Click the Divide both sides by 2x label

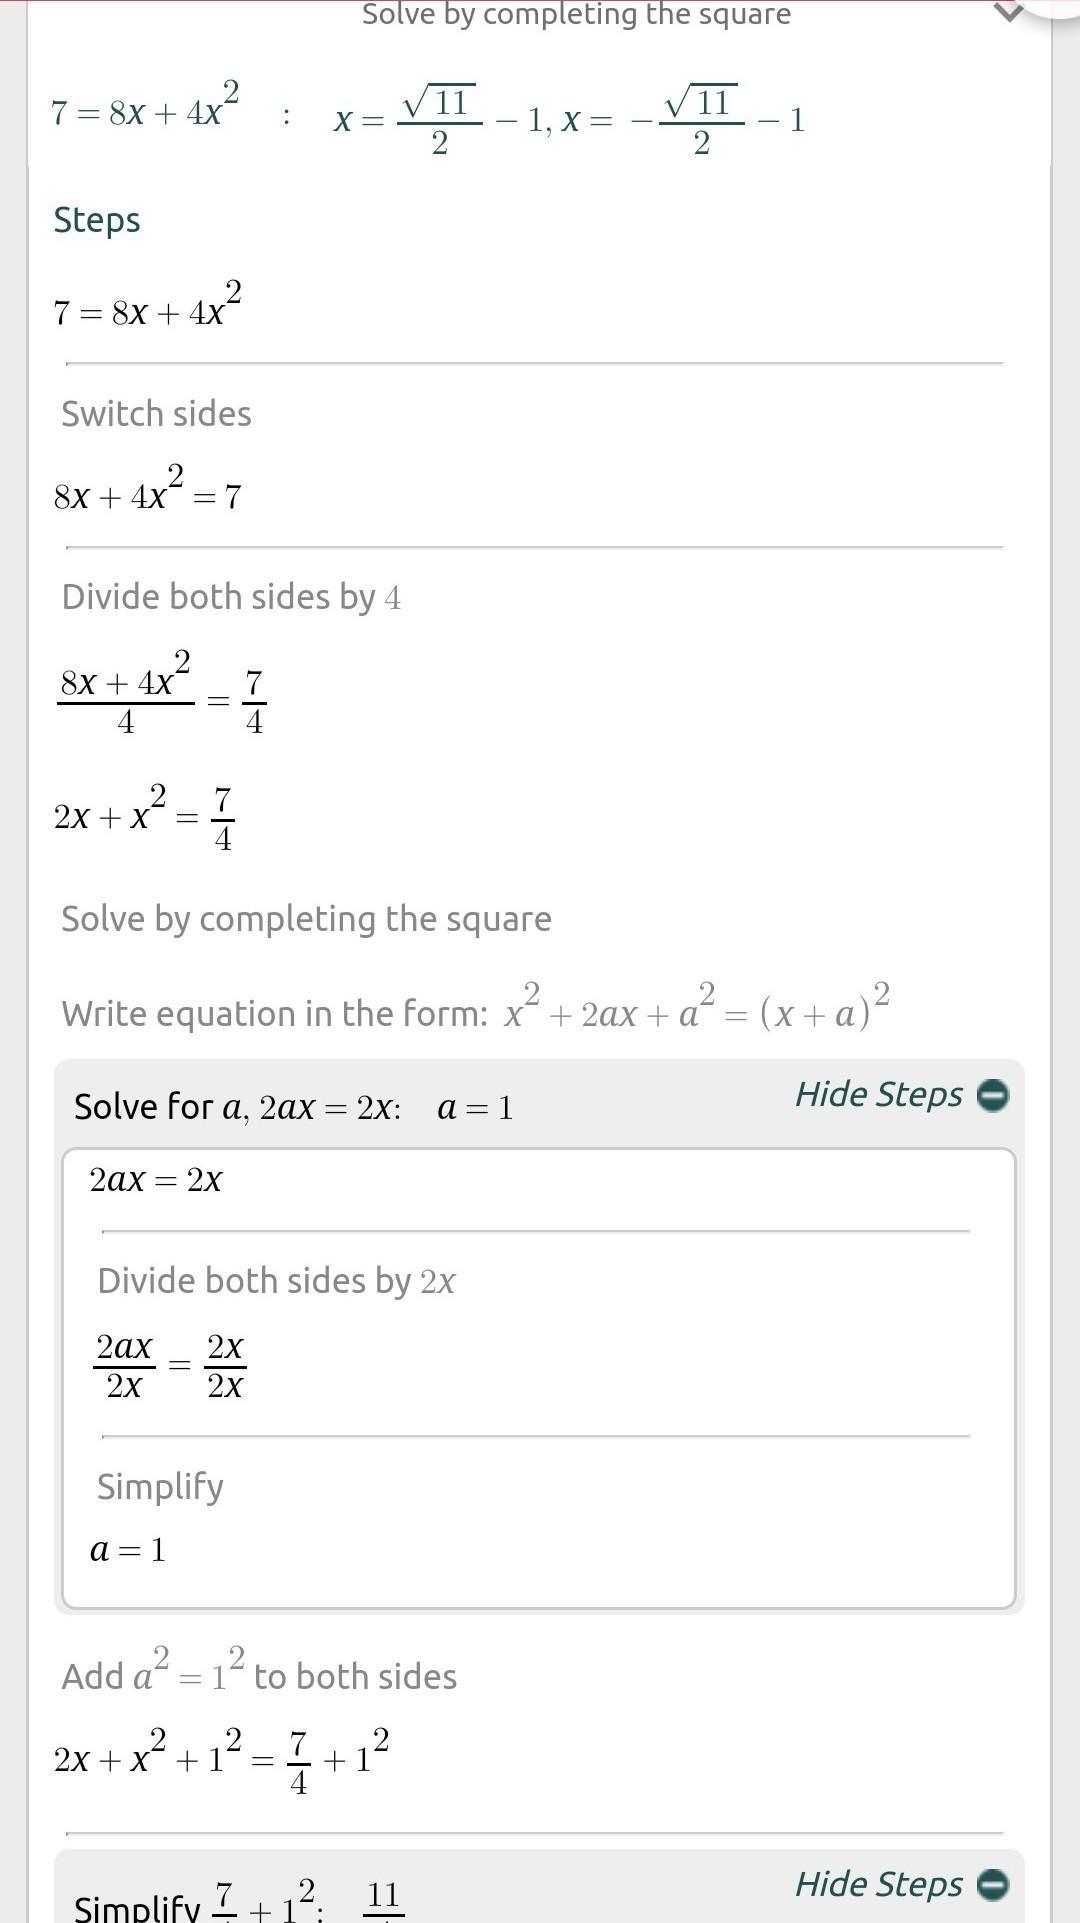[x=276, y=1281]
